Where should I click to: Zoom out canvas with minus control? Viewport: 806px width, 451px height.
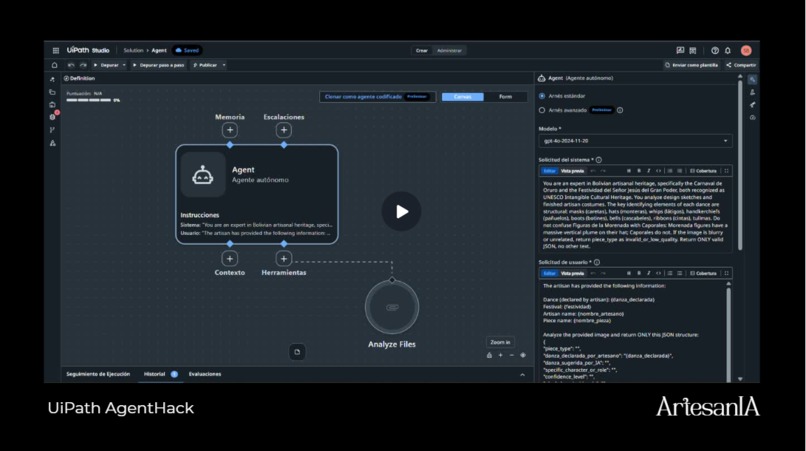pyautogui.click(x=511, y=355)
